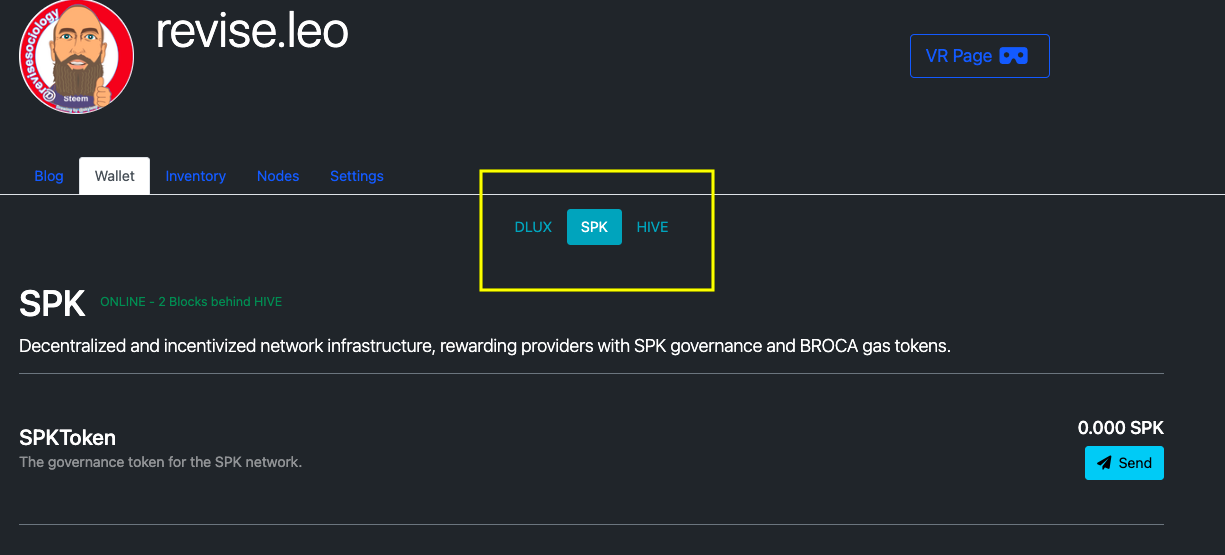Image resolution: width=1225 pixels, height=555 pixels.
Task: Open the VR Page button label
Action: (959, 56)
